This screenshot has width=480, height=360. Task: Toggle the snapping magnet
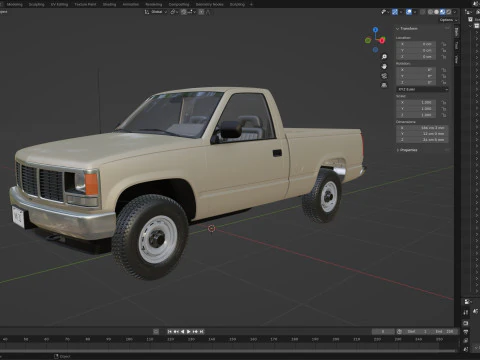(184, 12)
